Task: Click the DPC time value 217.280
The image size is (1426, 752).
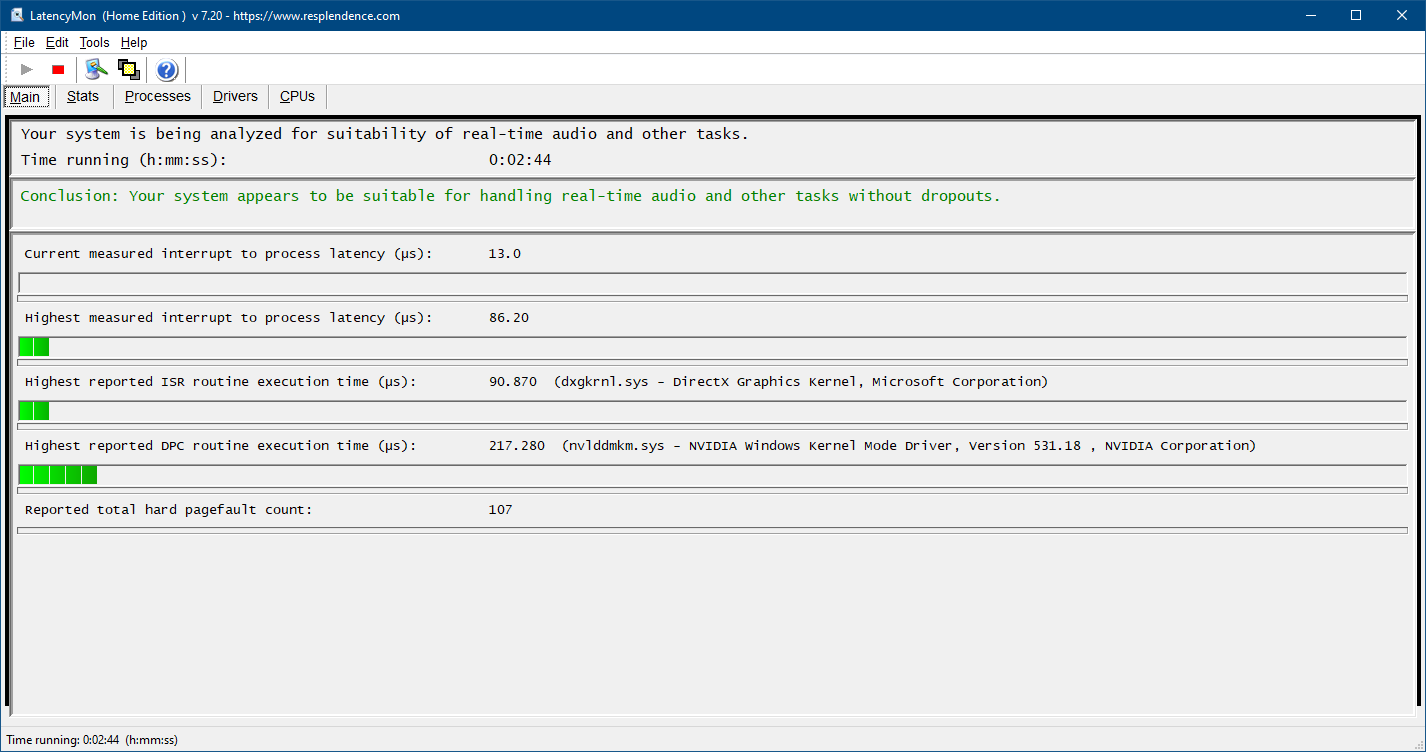Action: pos(517,446)
